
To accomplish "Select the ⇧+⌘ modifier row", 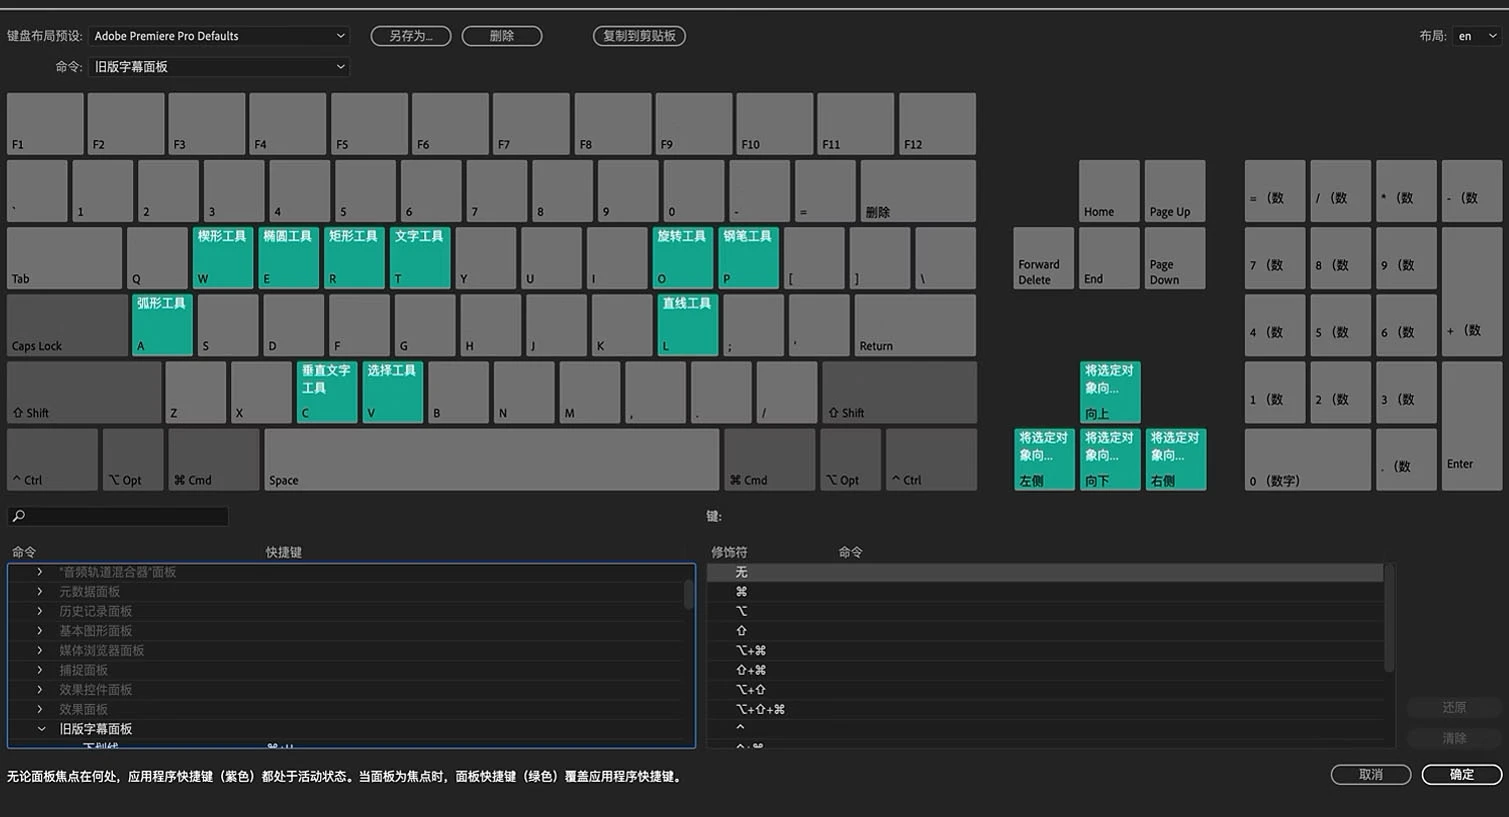I will tap(1045, 670).
